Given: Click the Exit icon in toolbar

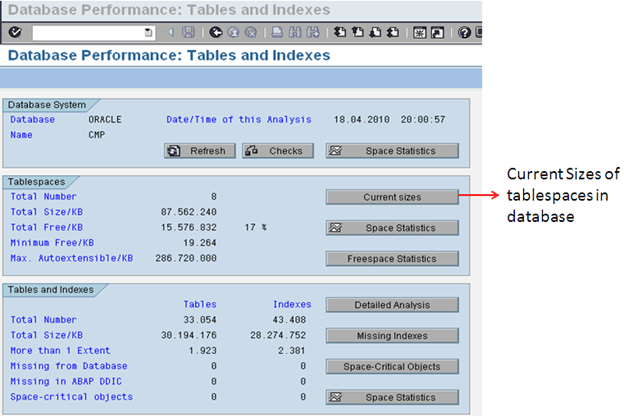Looking at the screenshot, I should coord(233,32).
